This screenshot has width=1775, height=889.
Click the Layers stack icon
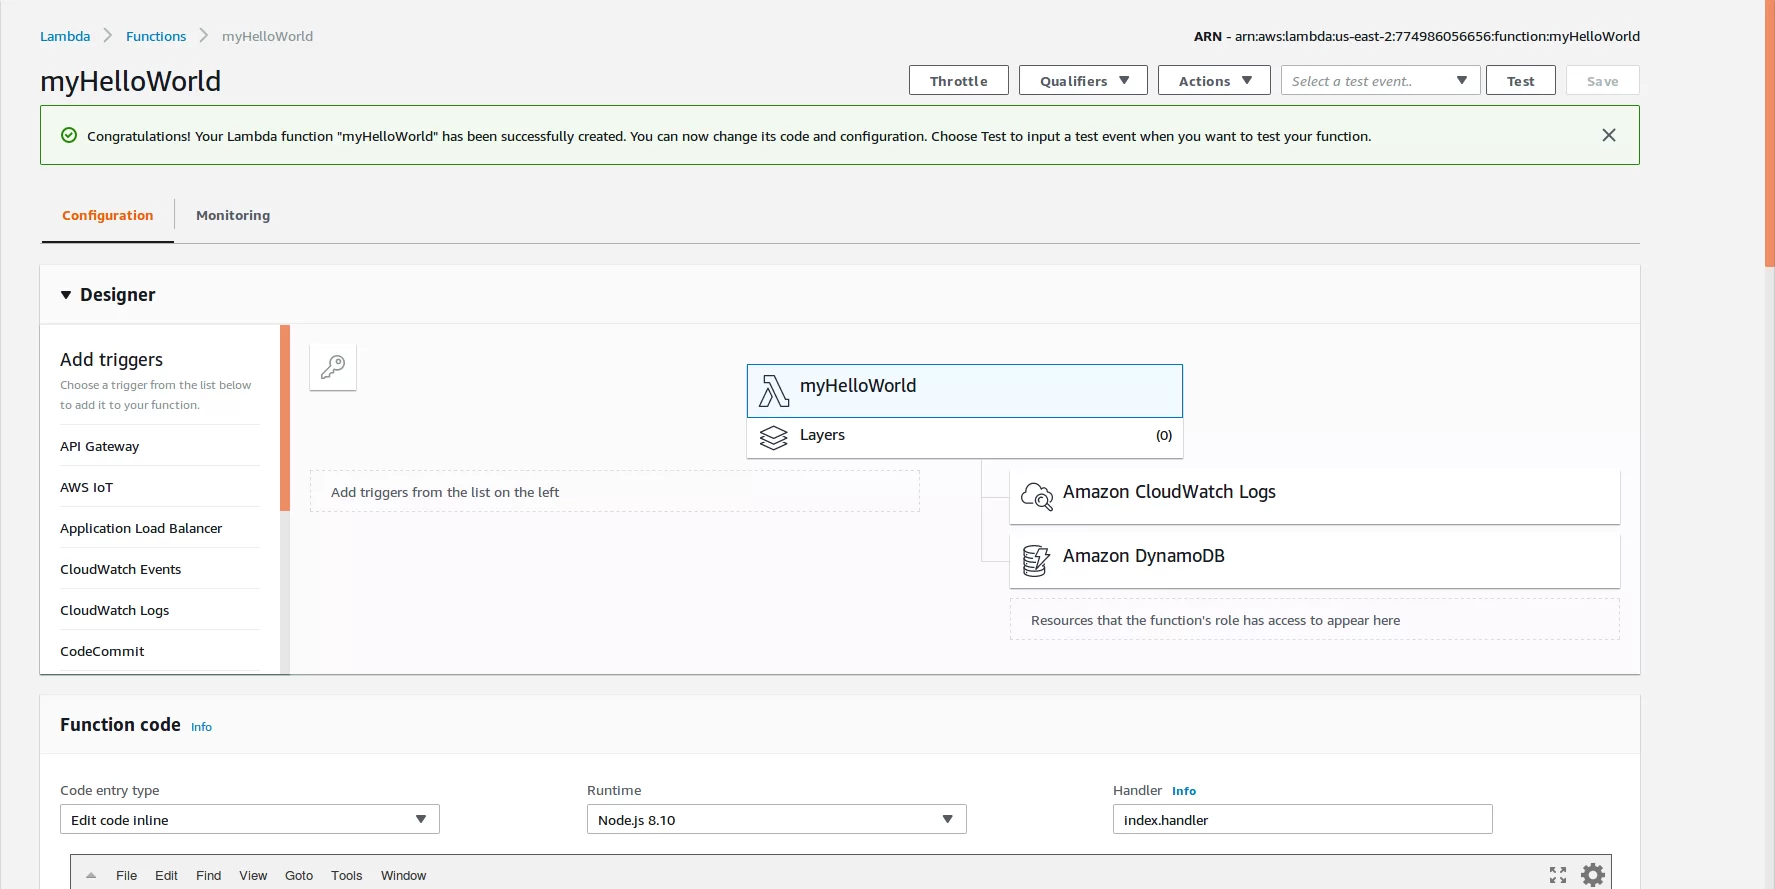click(773, 437)
